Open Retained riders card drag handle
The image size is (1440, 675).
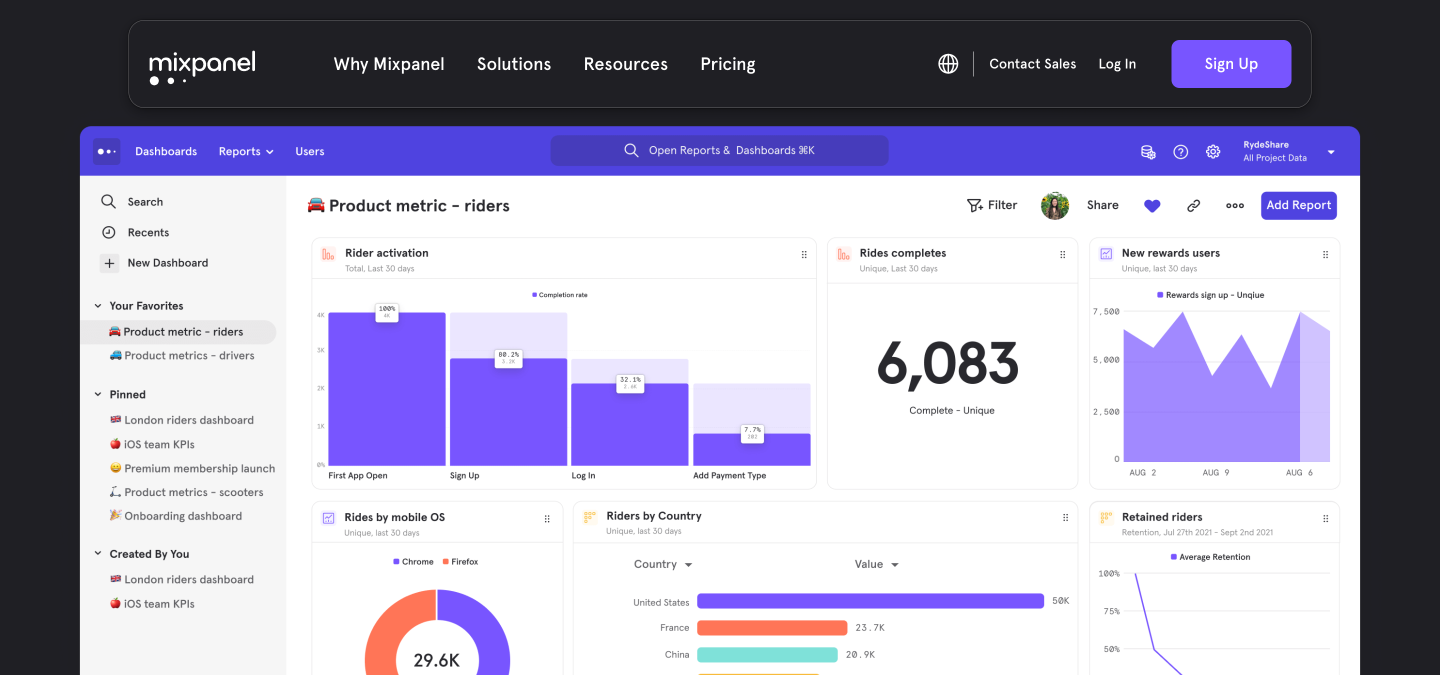(x=1326, y=519)
